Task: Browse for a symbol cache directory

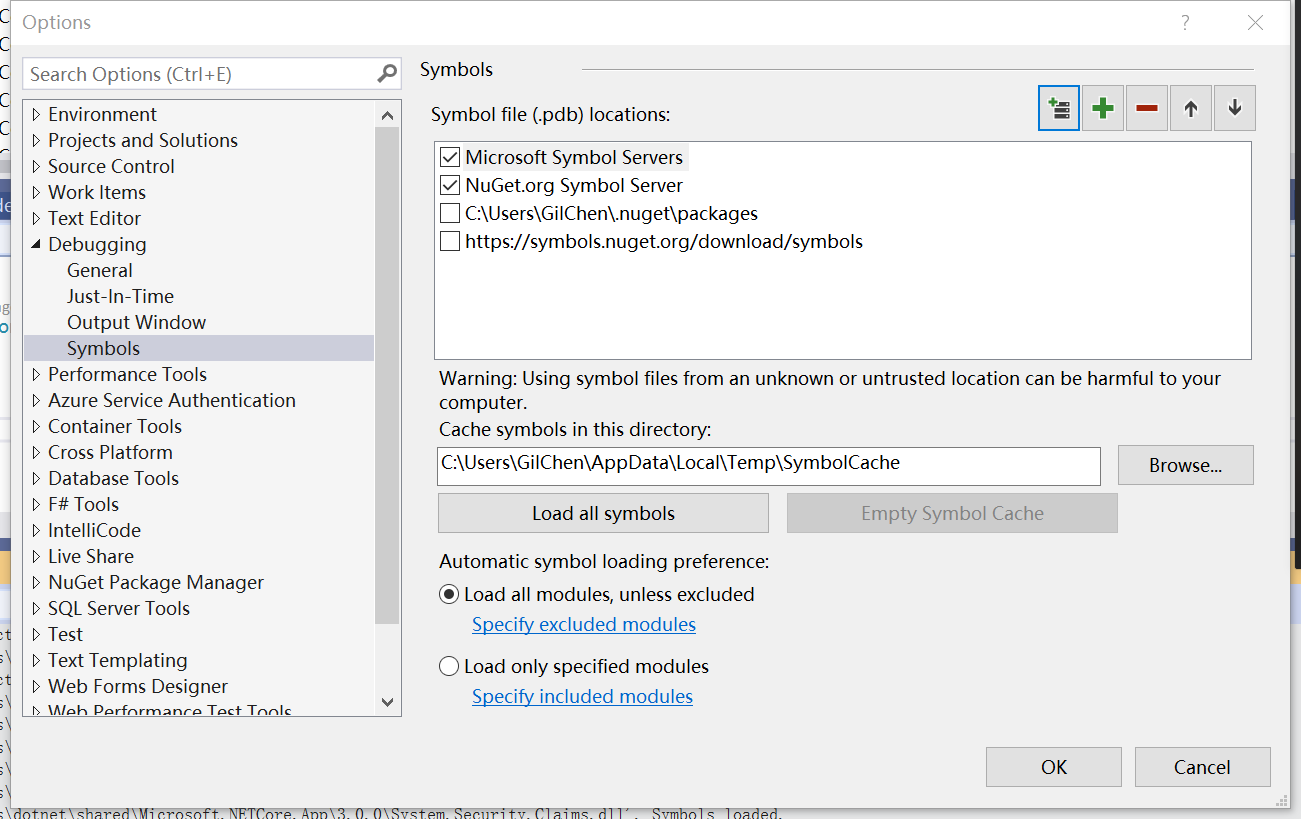Action: click(x=1185, y=465)
